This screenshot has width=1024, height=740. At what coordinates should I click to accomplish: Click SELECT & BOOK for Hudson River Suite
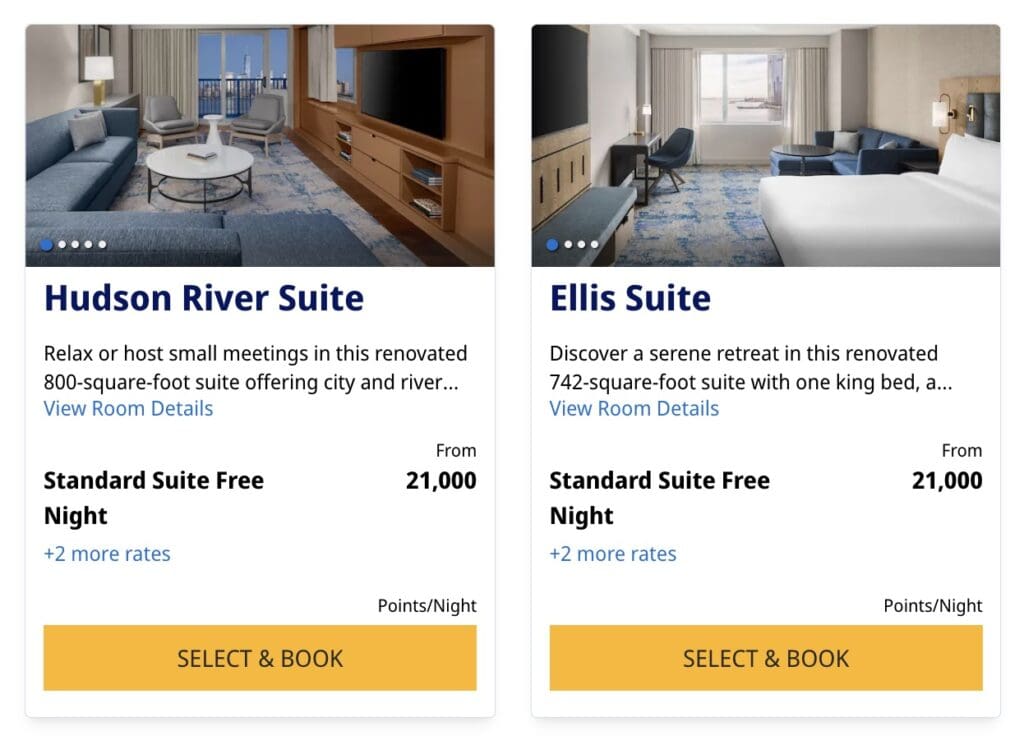260,658
